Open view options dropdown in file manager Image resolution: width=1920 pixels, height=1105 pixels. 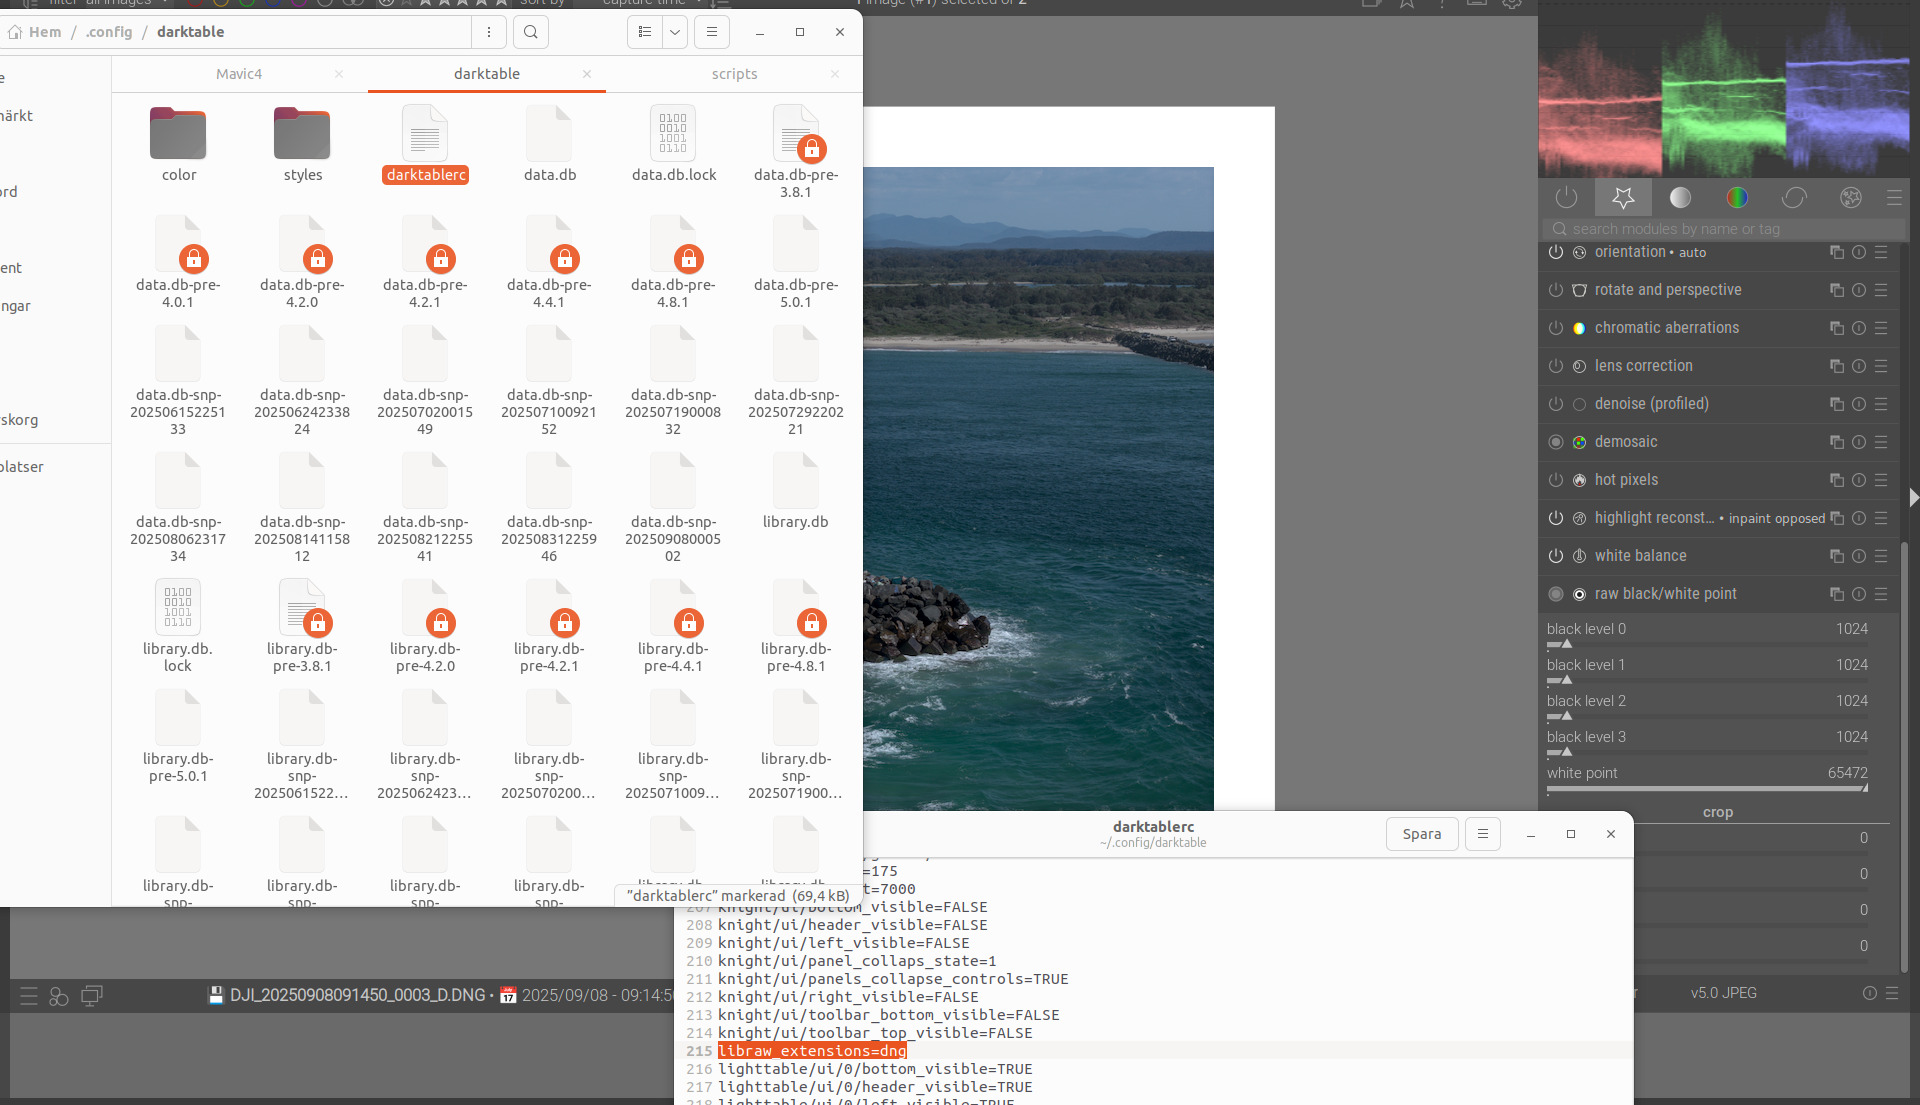pos(675,32)
